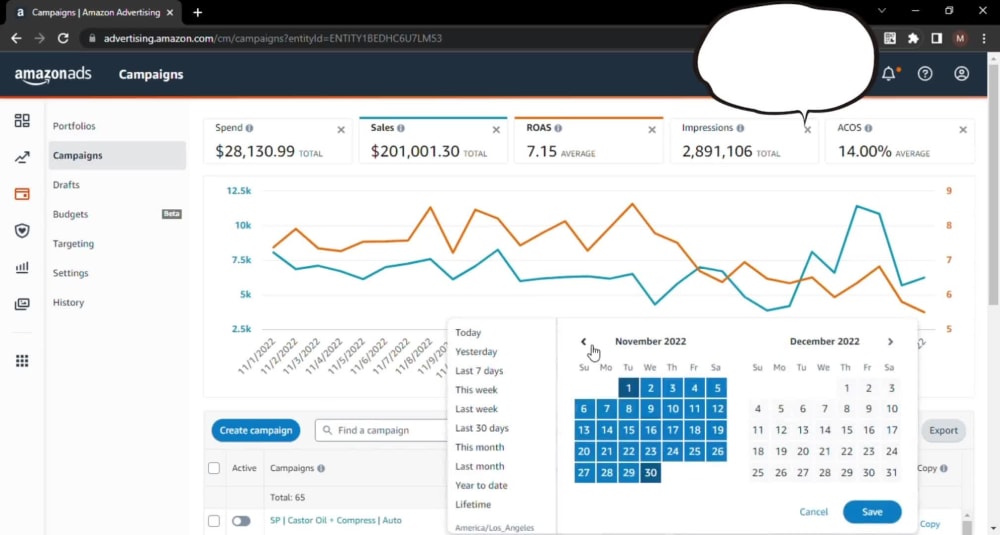Choose the Year to date preset

[481, 486]
